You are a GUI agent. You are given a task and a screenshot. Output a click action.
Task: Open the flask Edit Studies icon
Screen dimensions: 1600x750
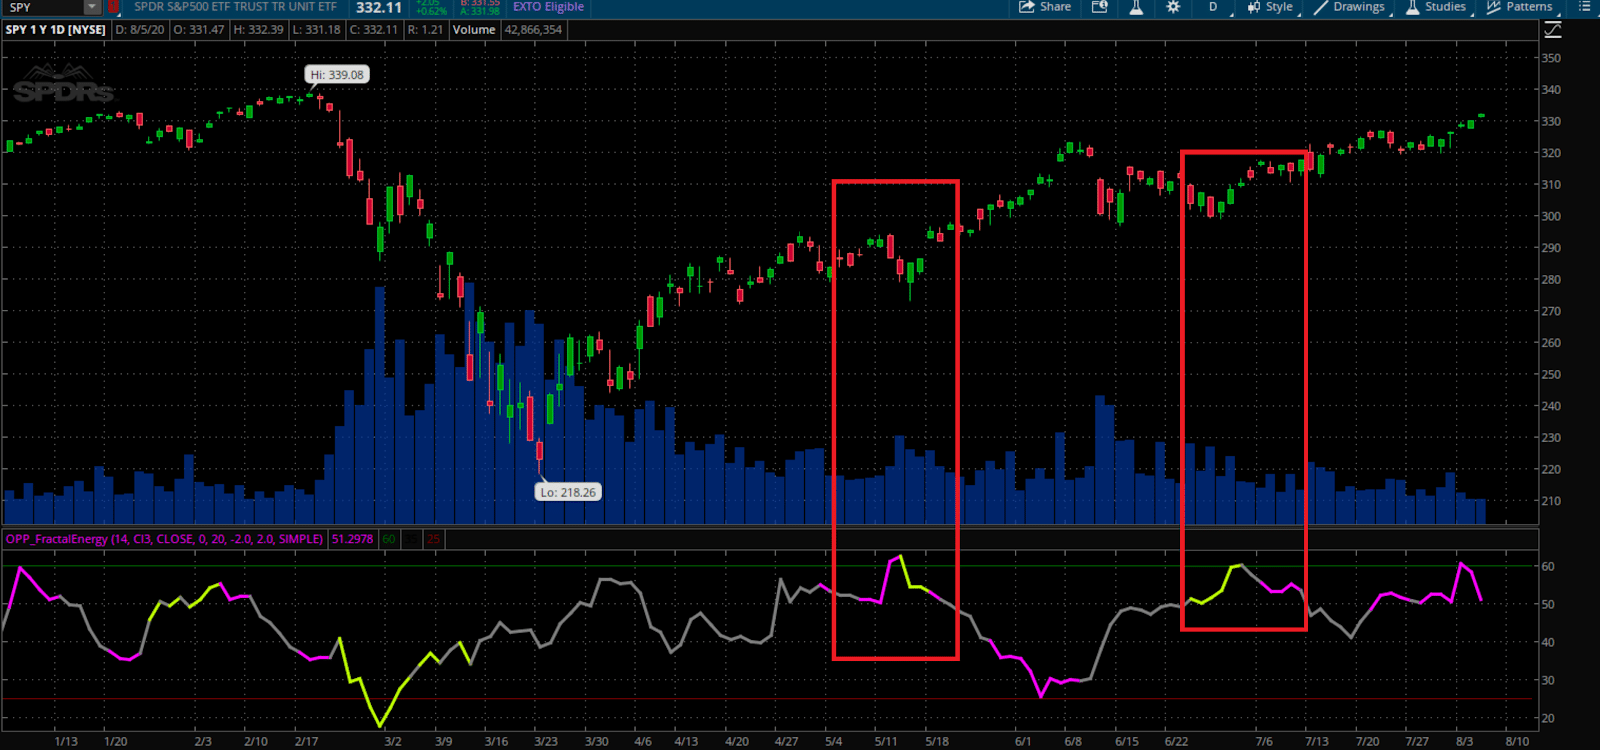tap(1136, 7)
